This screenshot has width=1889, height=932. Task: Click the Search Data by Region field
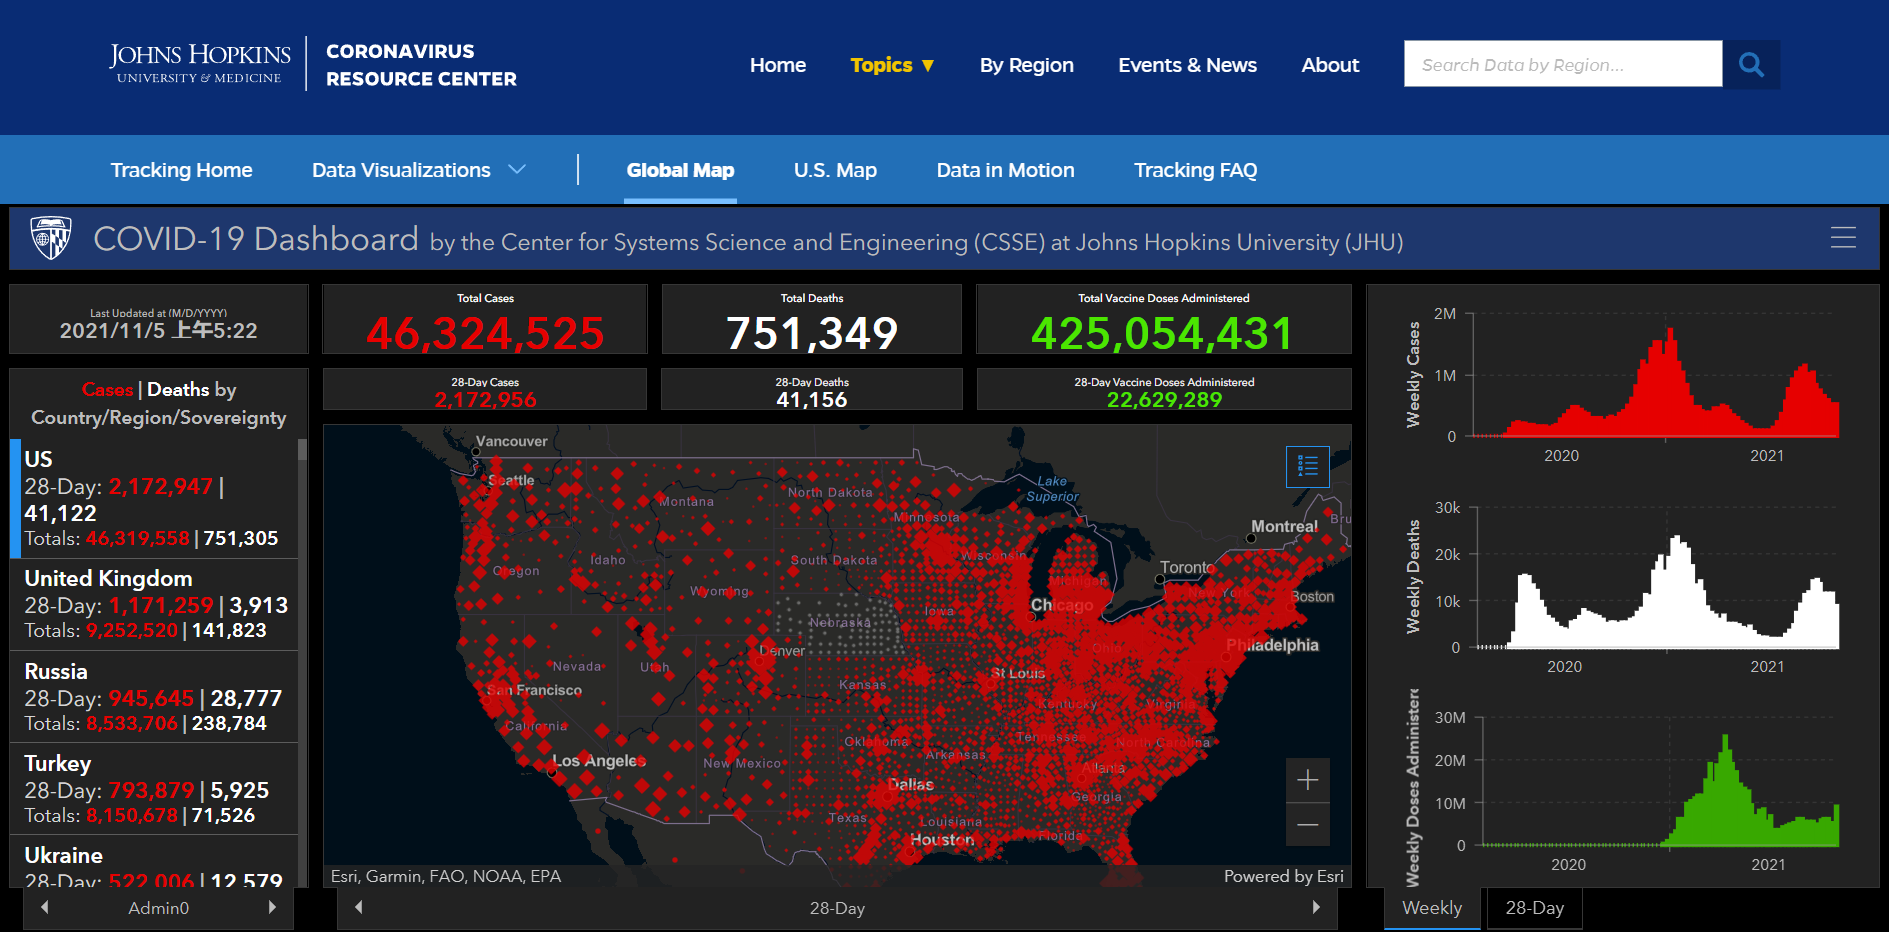pyautogui.click(x=1563, y=64)
